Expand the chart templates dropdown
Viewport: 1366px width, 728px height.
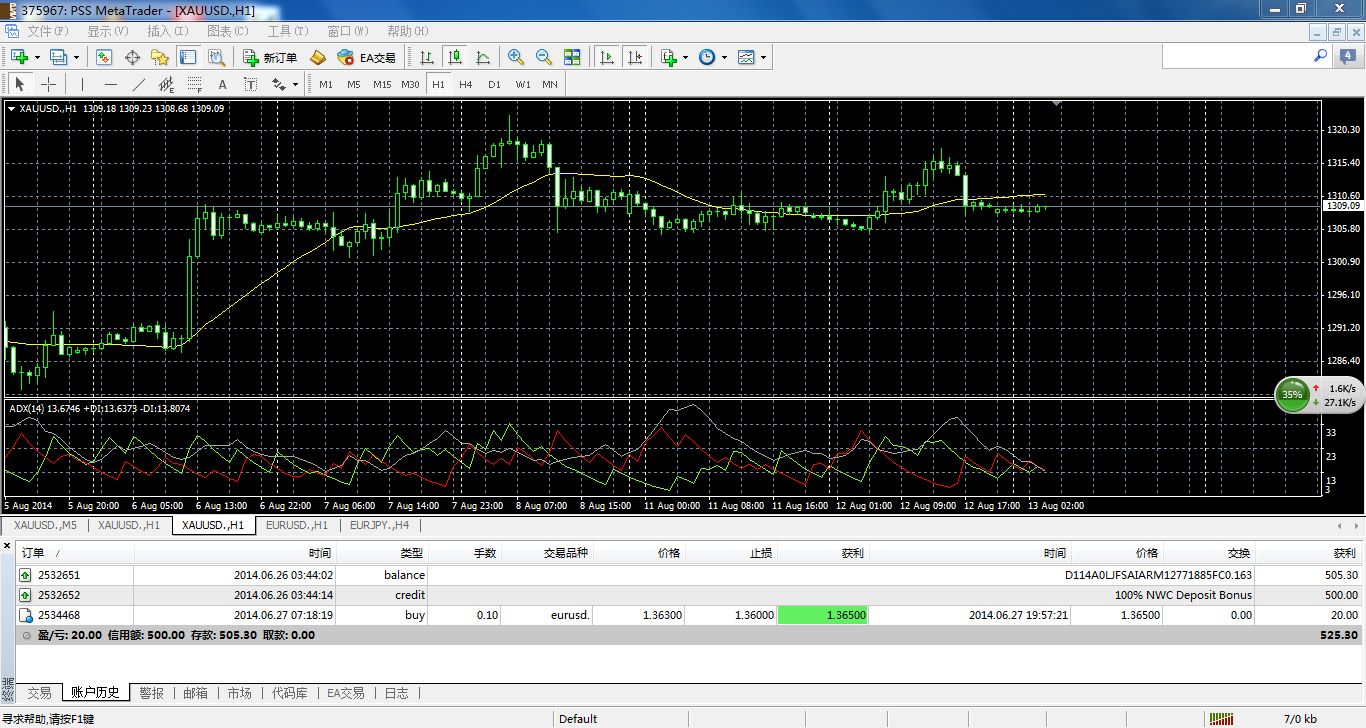764,58
